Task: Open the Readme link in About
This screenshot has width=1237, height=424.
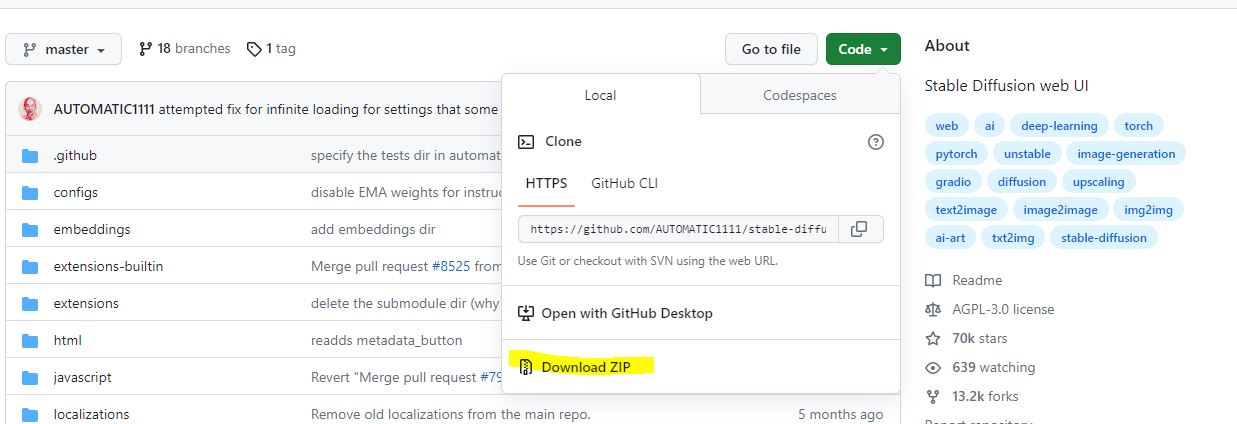Action: click(x=964, y=280)
